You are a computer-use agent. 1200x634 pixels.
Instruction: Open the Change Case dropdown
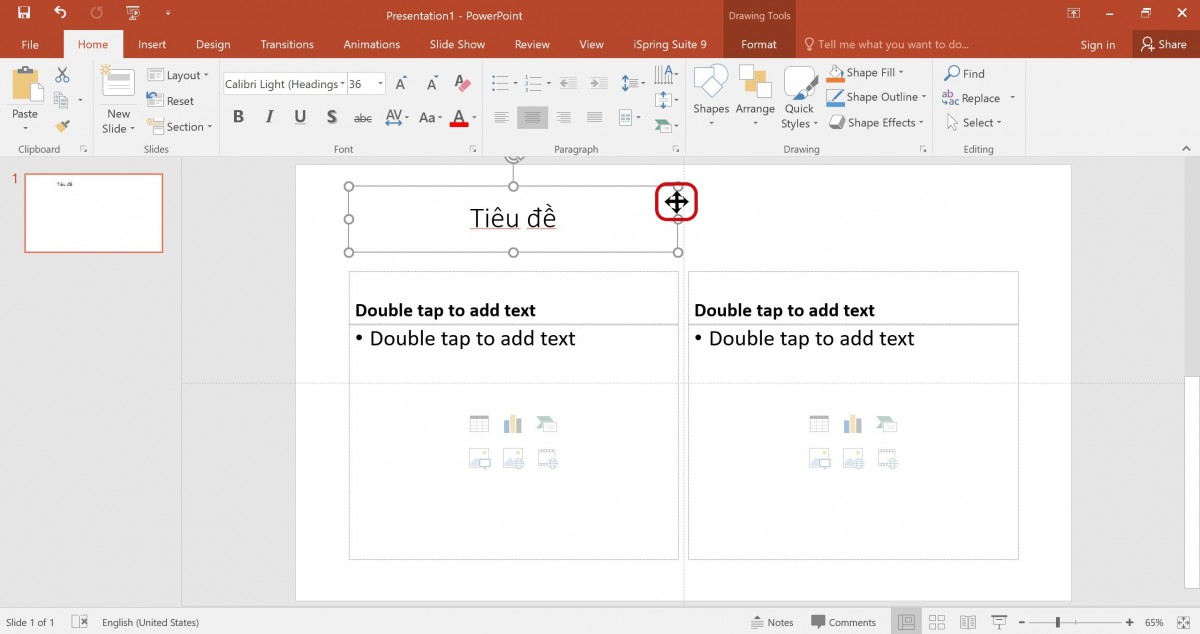(430, 117)
